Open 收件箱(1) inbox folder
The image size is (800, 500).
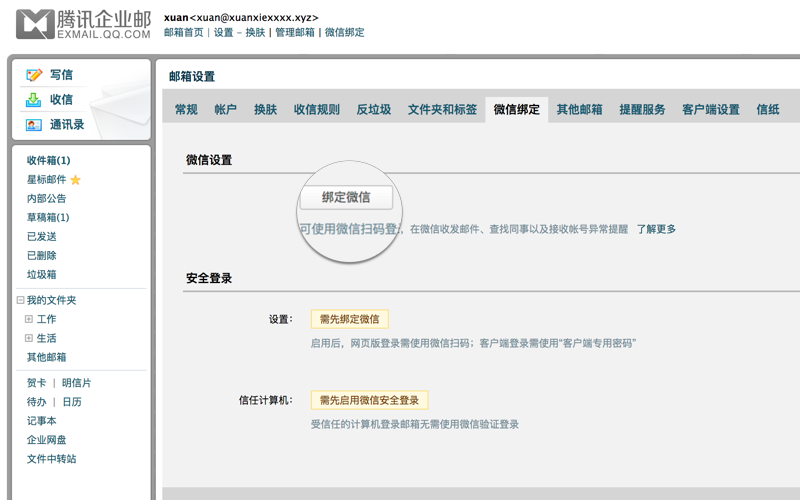[x=48, y=160]
